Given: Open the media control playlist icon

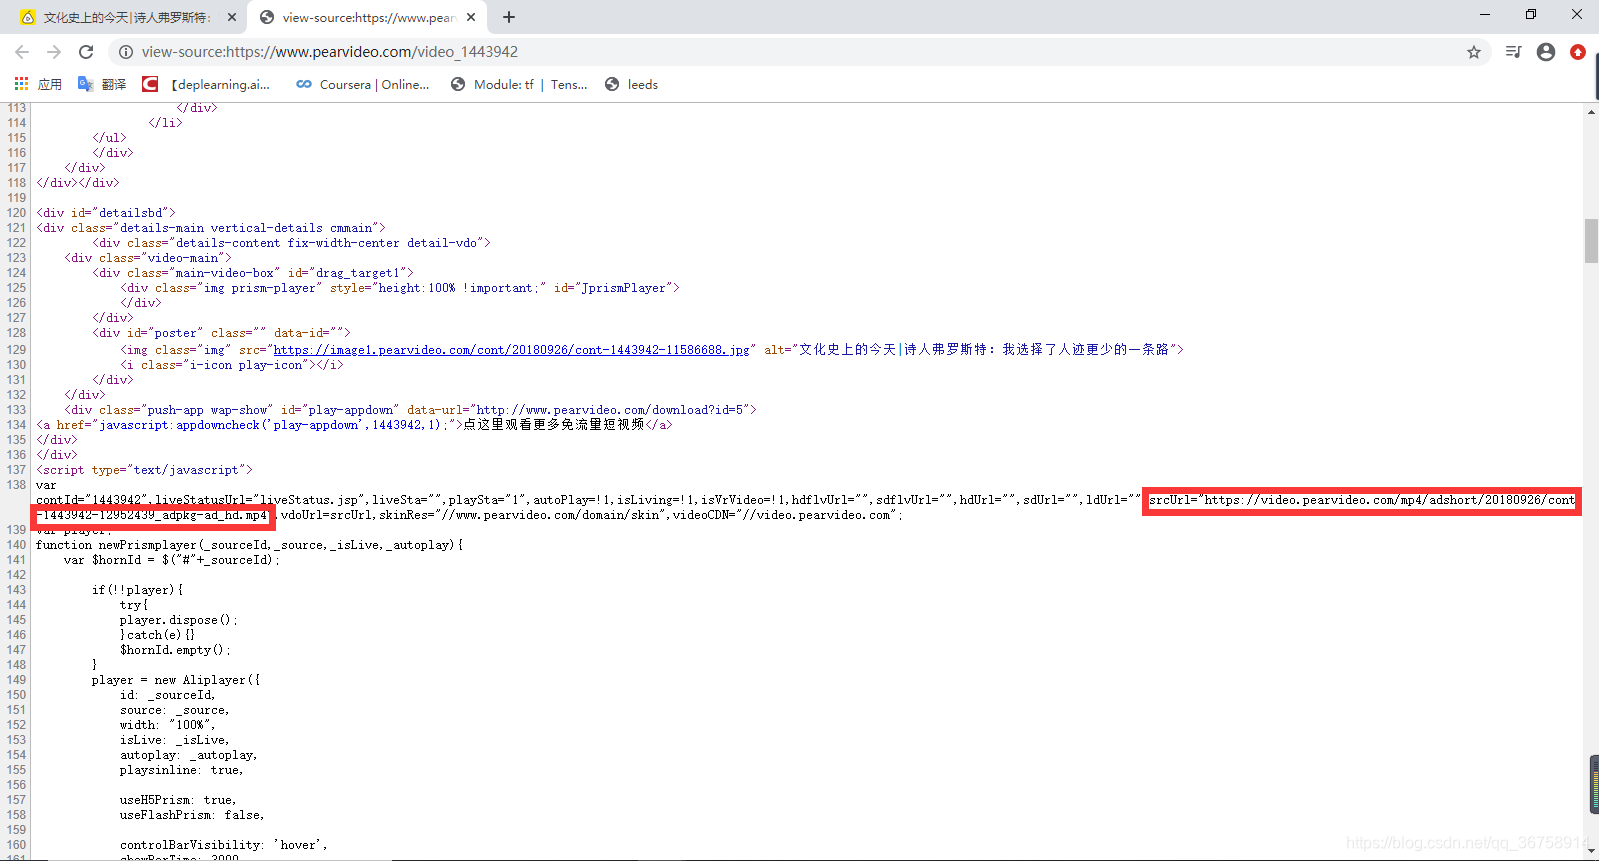Looking at the screenshot, I should pos(1514,52).
